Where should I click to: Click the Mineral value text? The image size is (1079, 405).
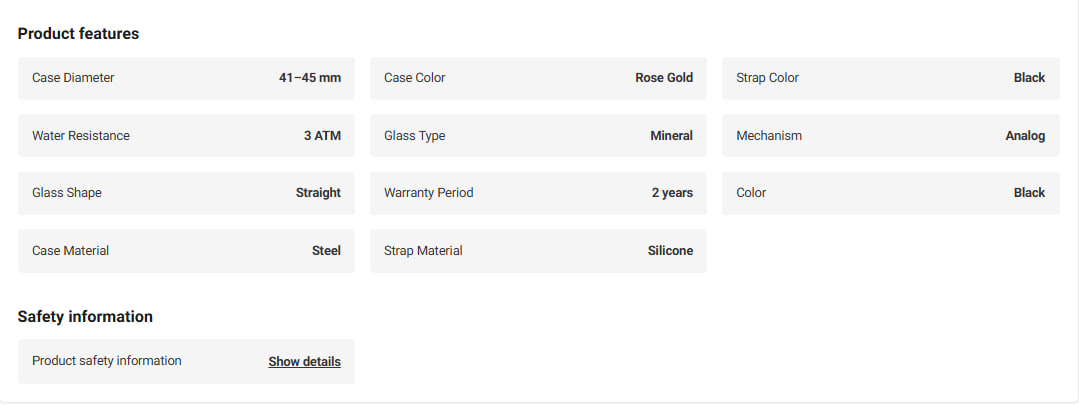(672, 135)
